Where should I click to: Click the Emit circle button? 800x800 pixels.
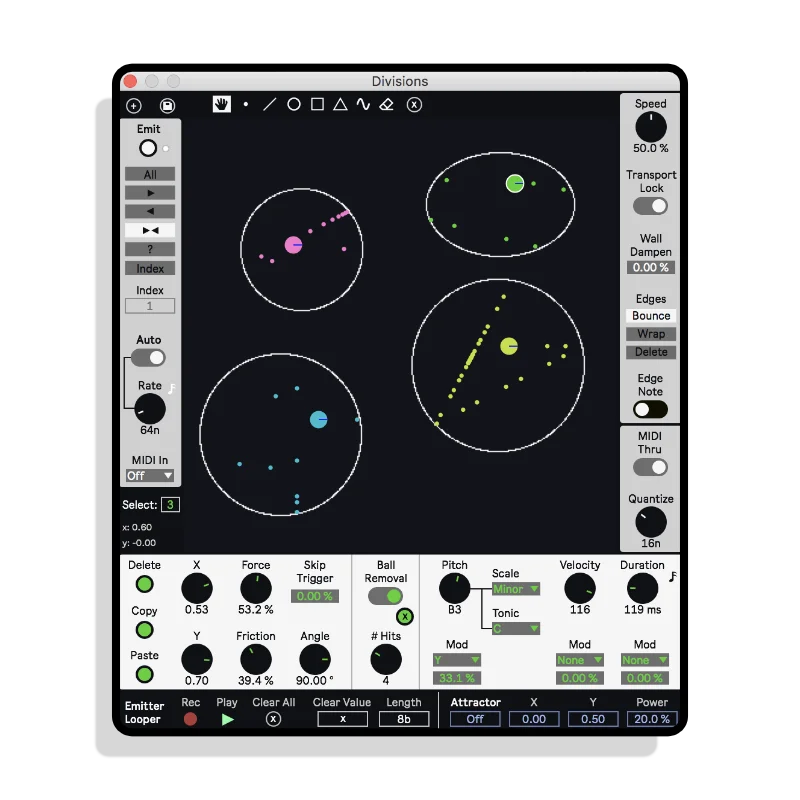148,148
